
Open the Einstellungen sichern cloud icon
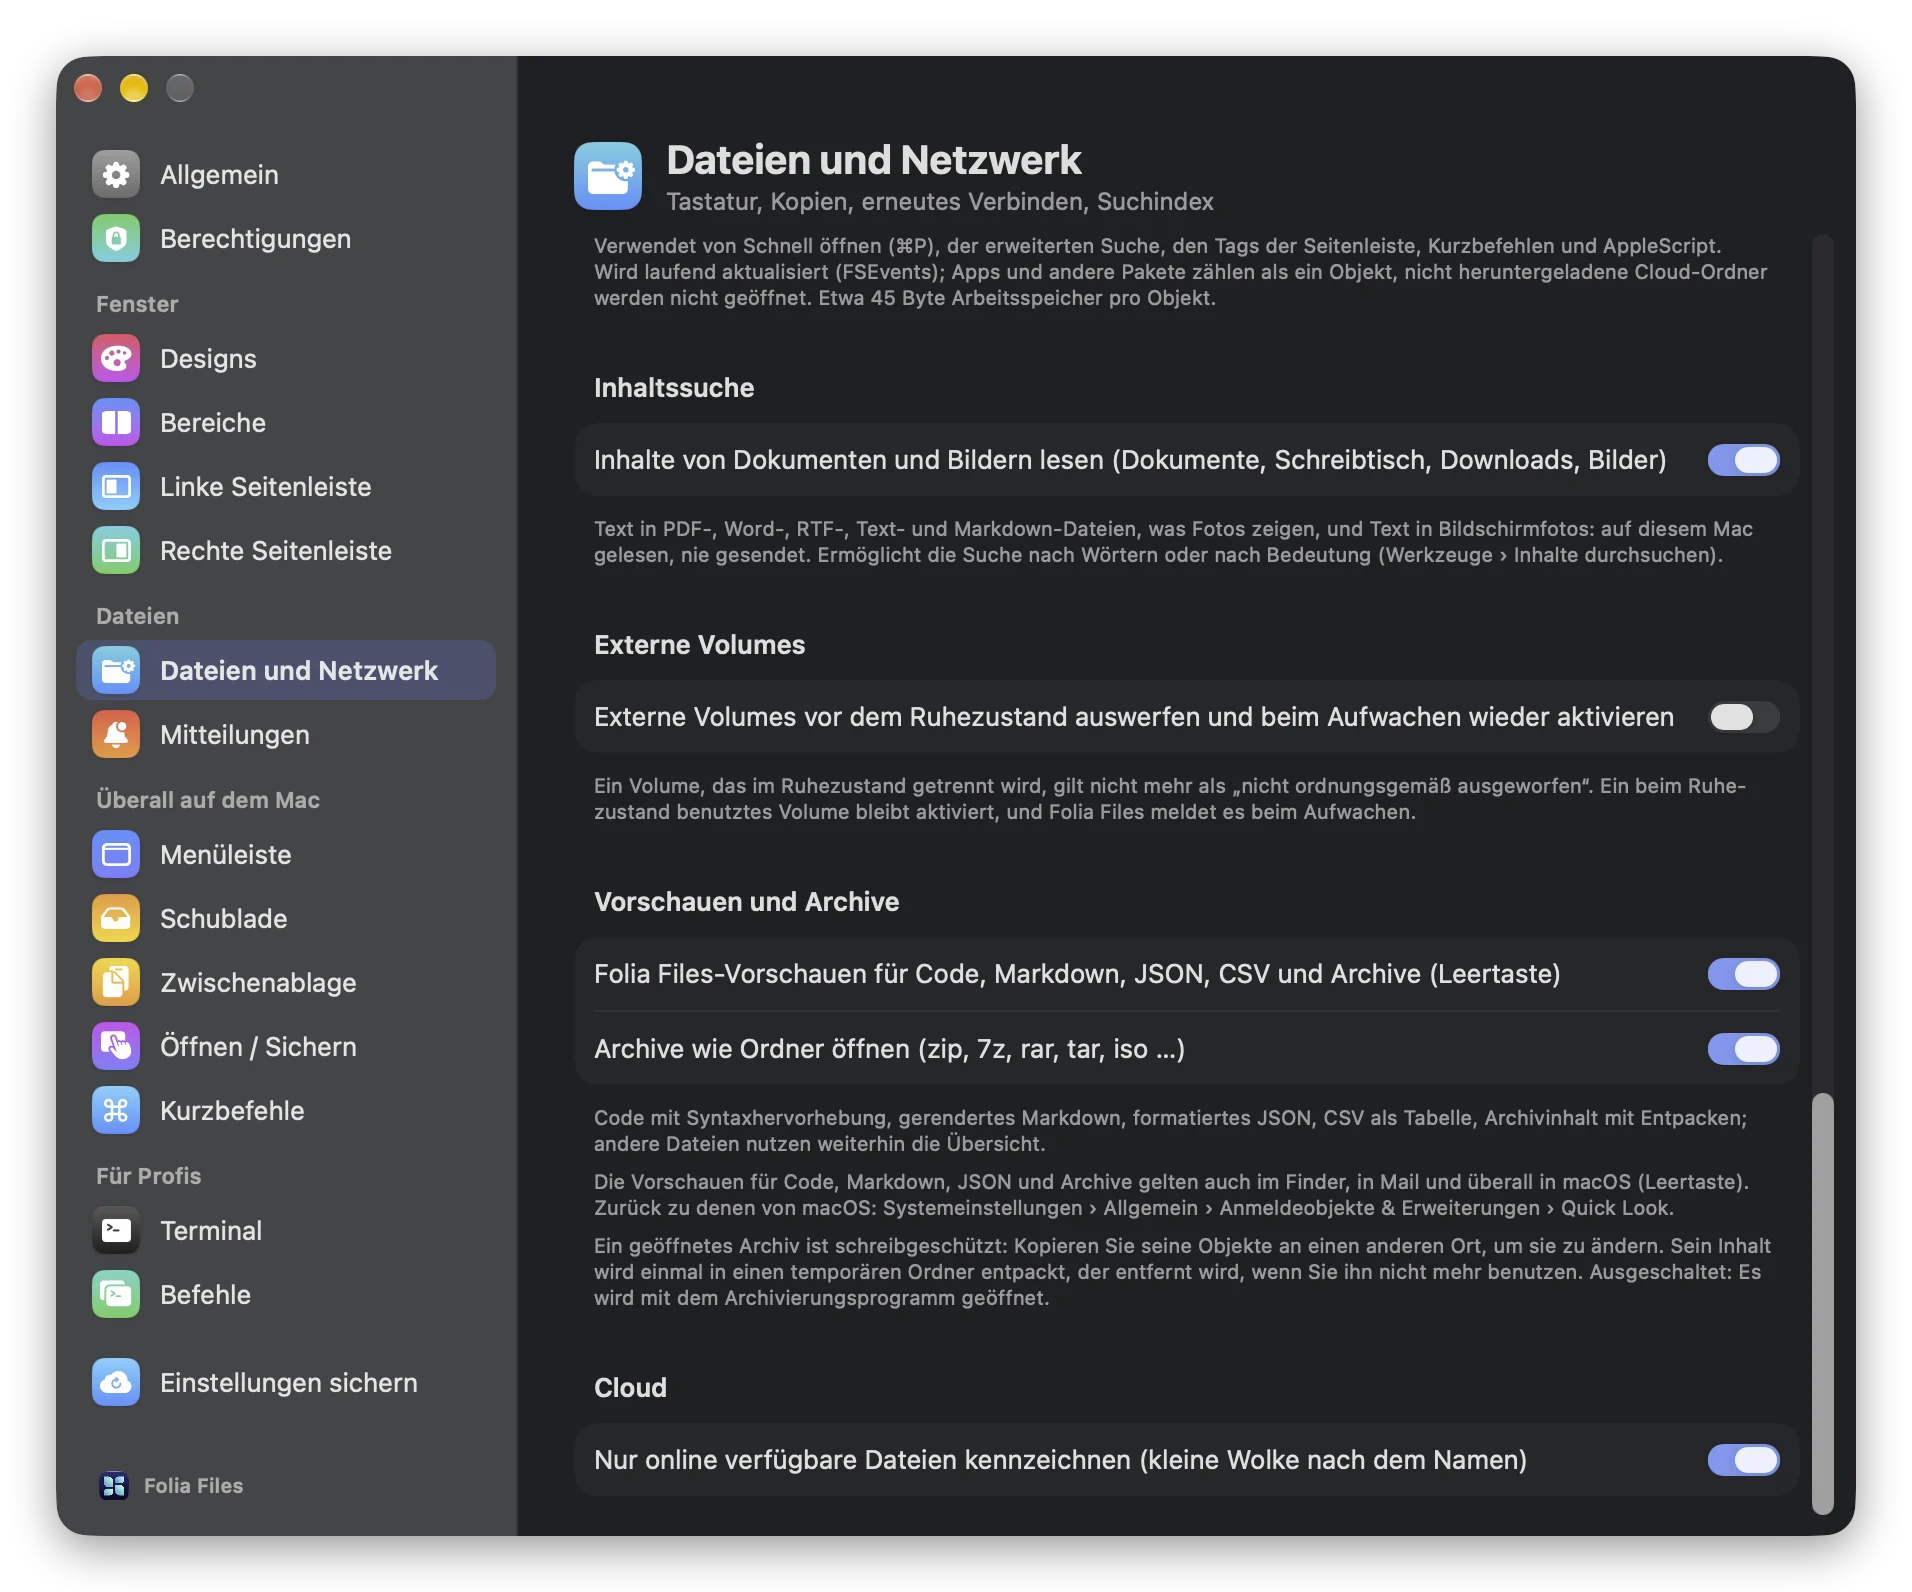(116, 1383)
